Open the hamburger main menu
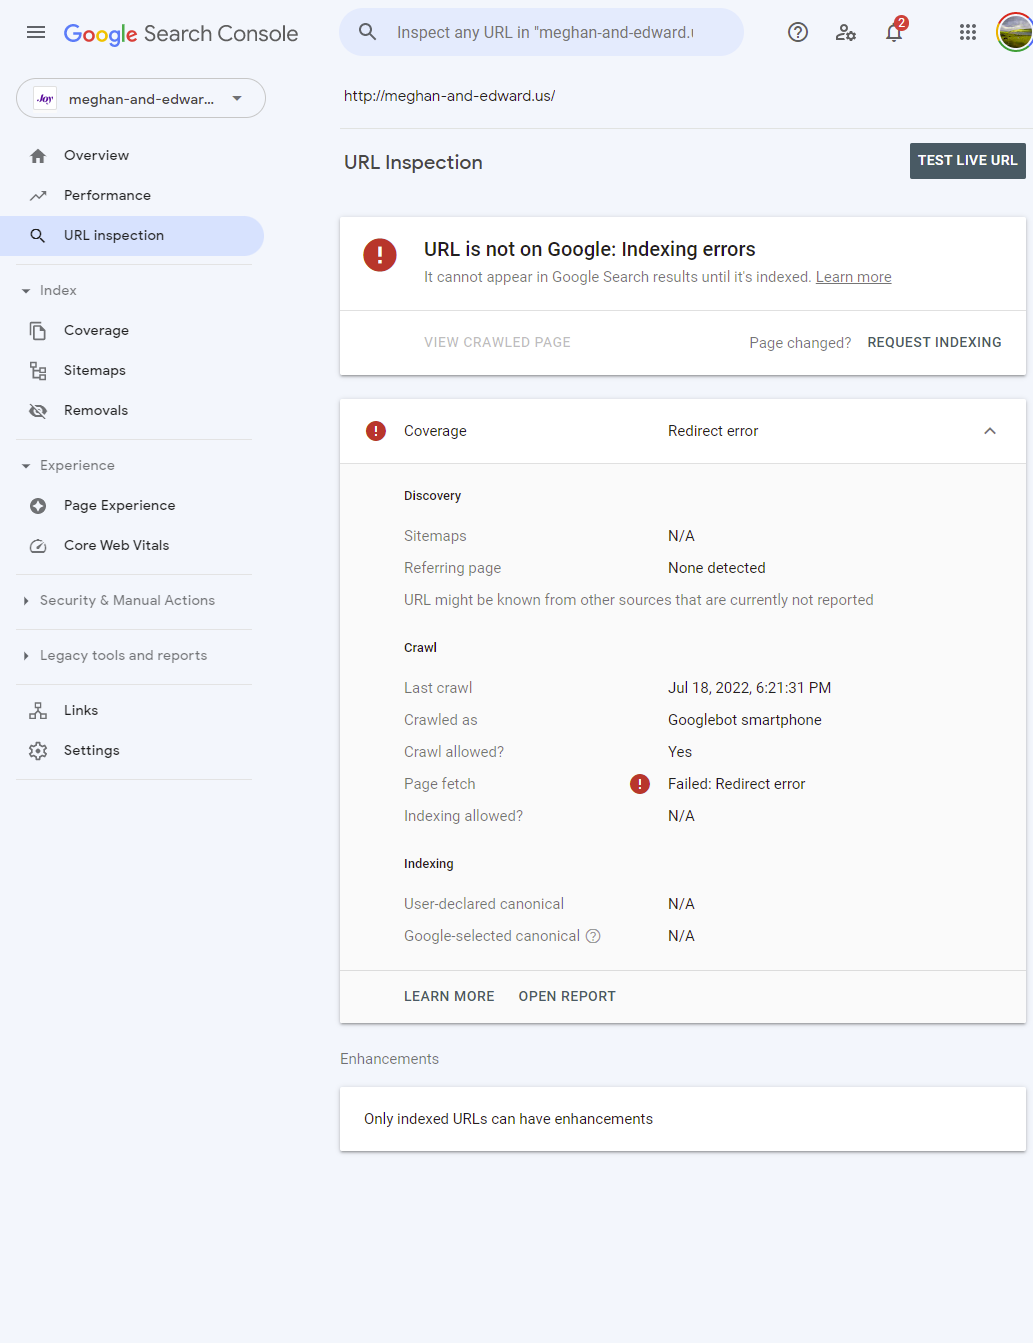 coord(36,33)
